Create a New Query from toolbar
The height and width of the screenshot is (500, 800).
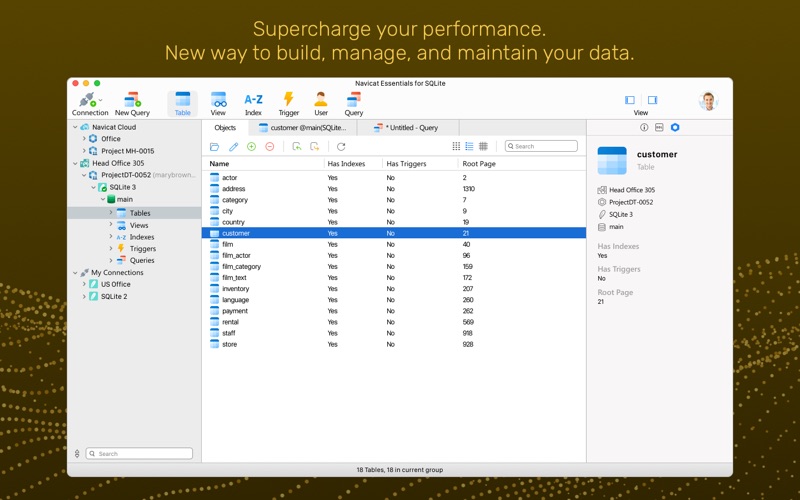(132, 104)
